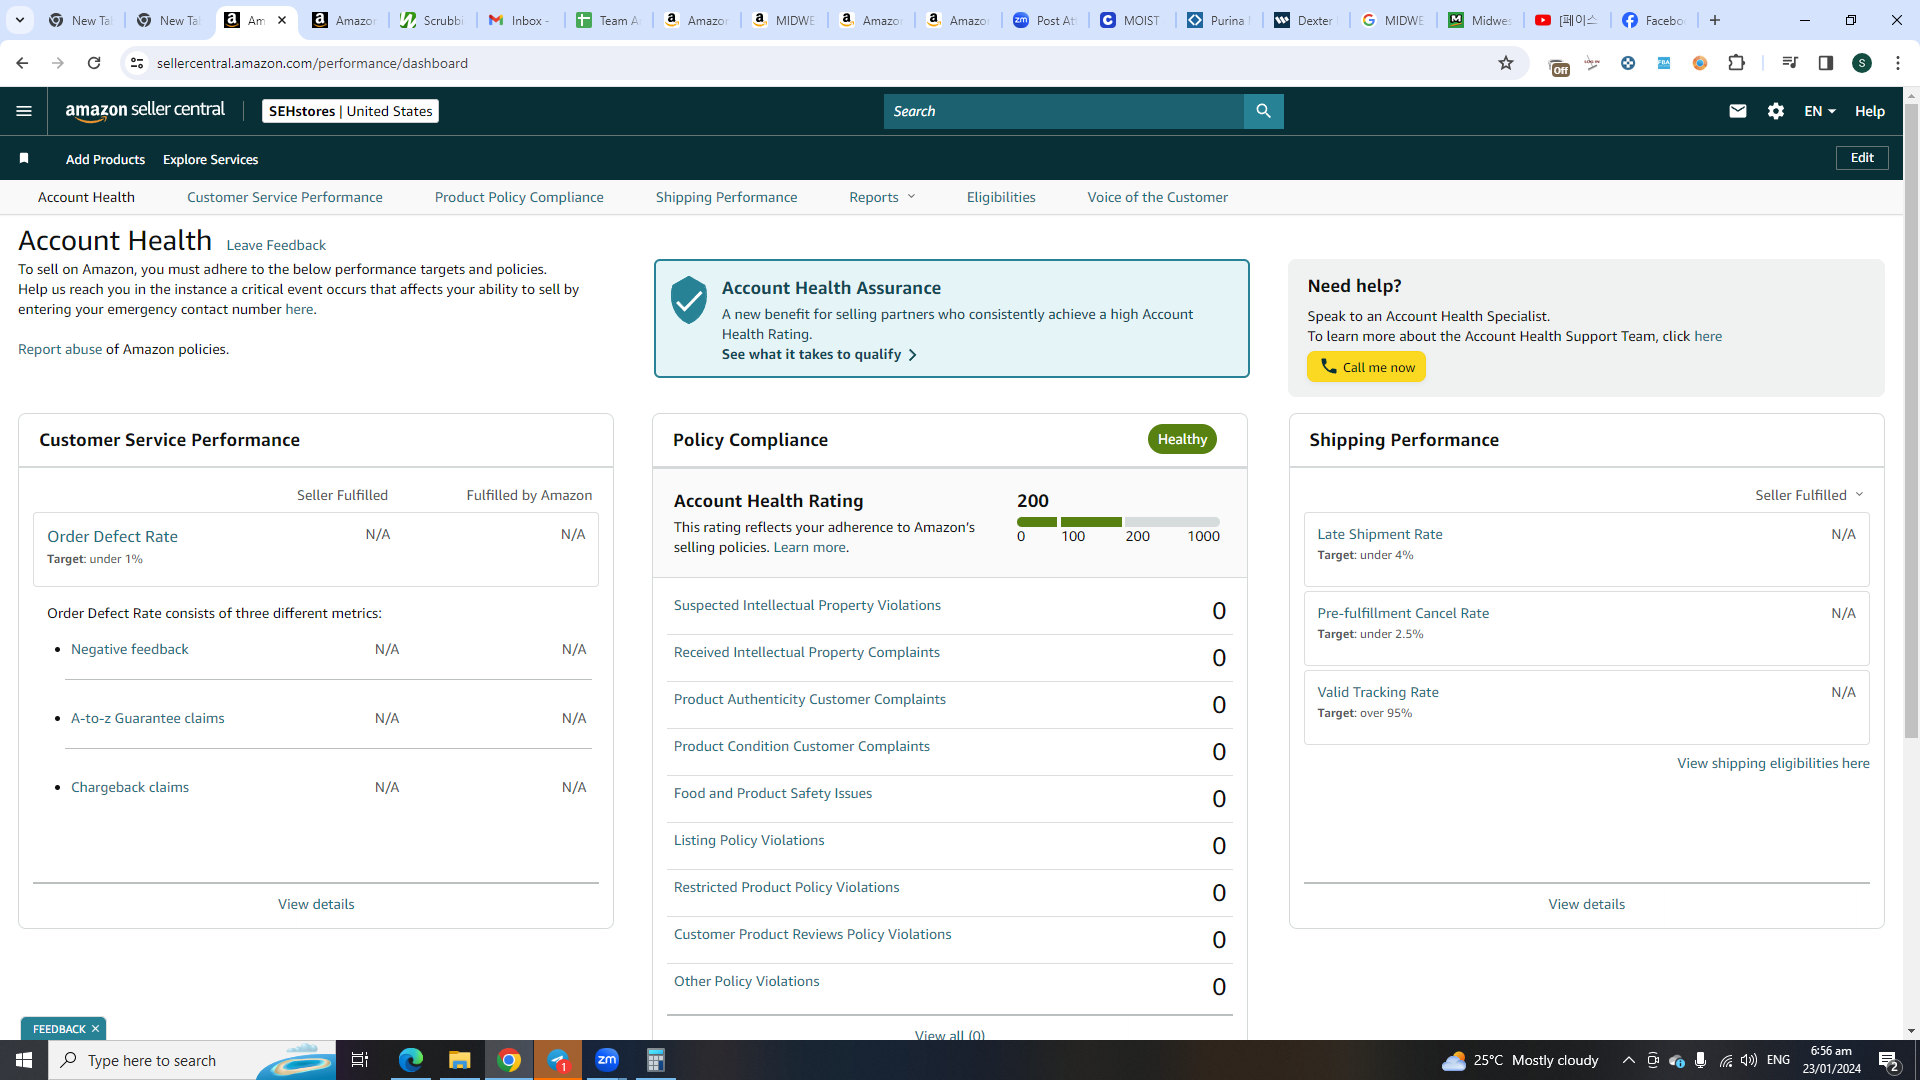
Task: Open the messages envelope icon
Action: pyautogui.click(x=1738, y=111)
